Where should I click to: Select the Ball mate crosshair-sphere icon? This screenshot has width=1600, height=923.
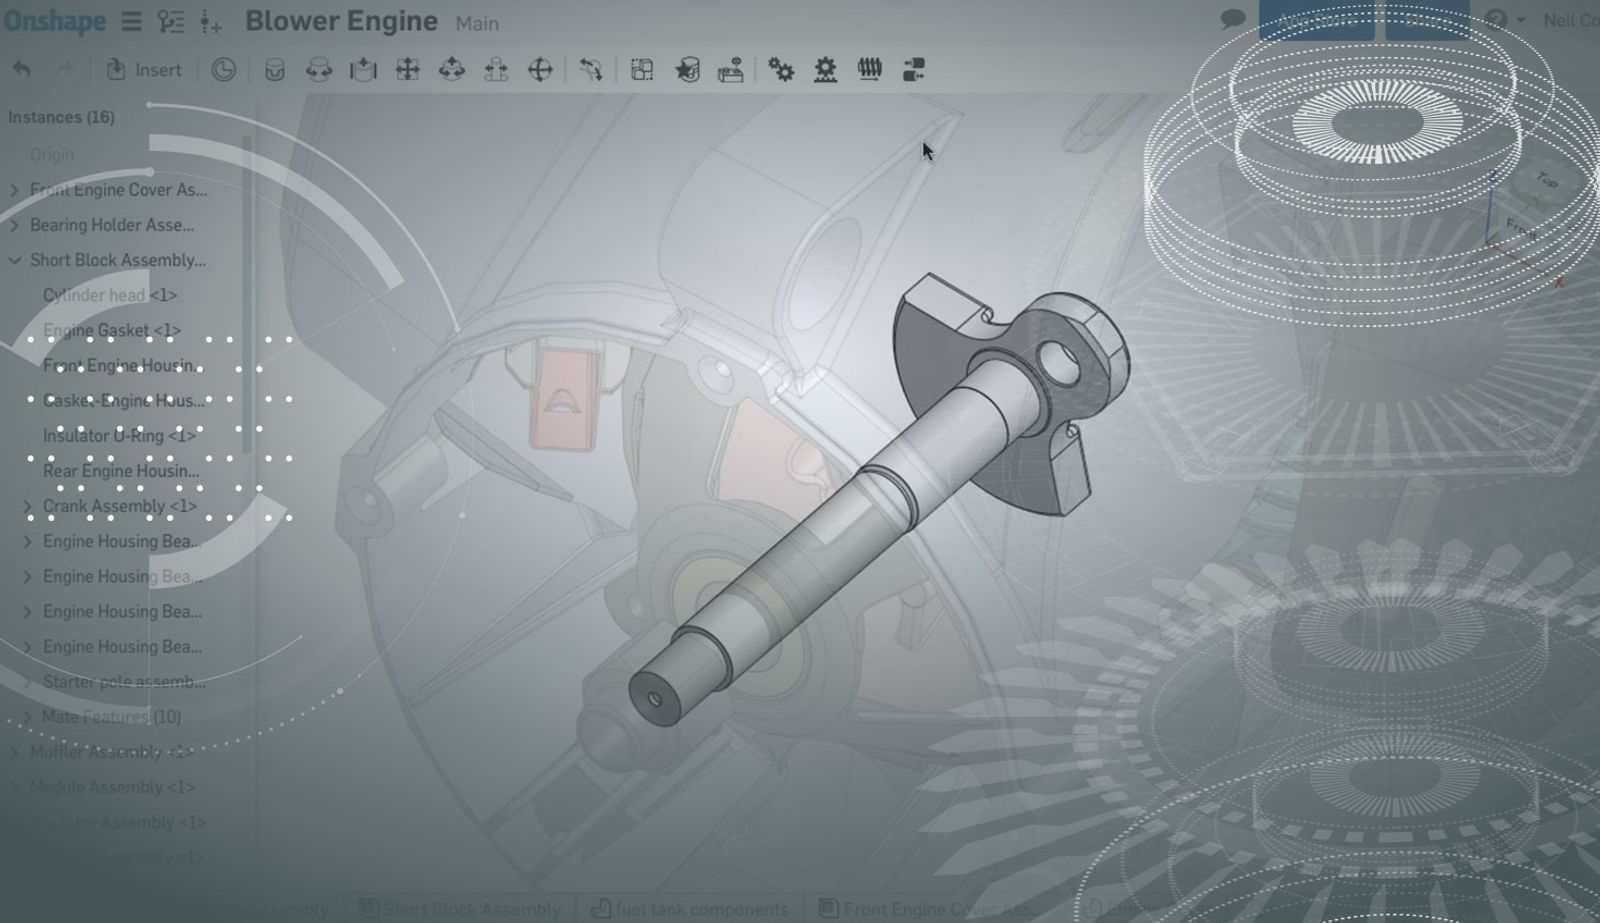pyautogui.click(x=540, y=70)
